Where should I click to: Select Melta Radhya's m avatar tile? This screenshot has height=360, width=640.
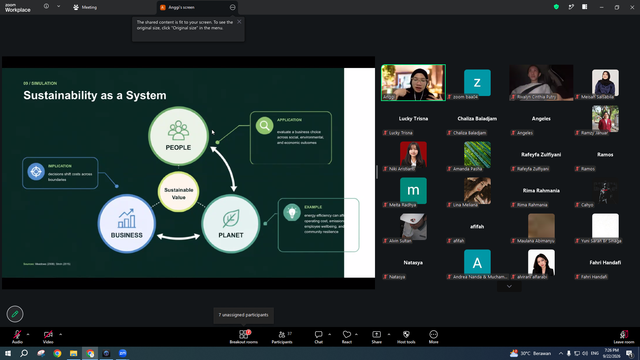[413, 190]
